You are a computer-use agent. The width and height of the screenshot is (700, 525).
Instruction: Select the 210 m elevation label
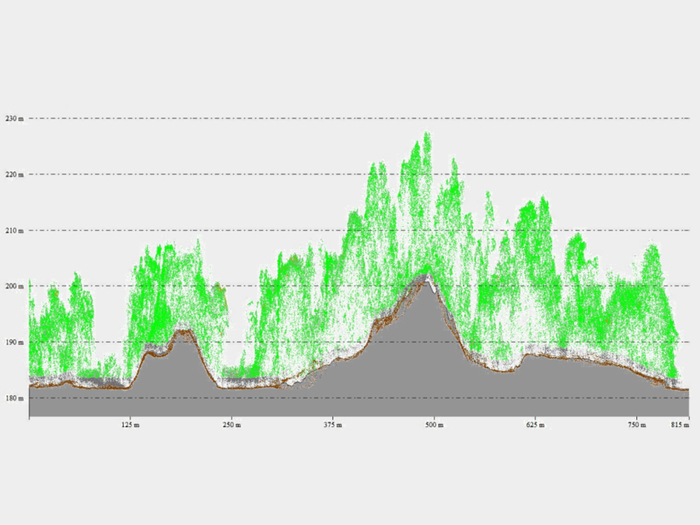14,231
